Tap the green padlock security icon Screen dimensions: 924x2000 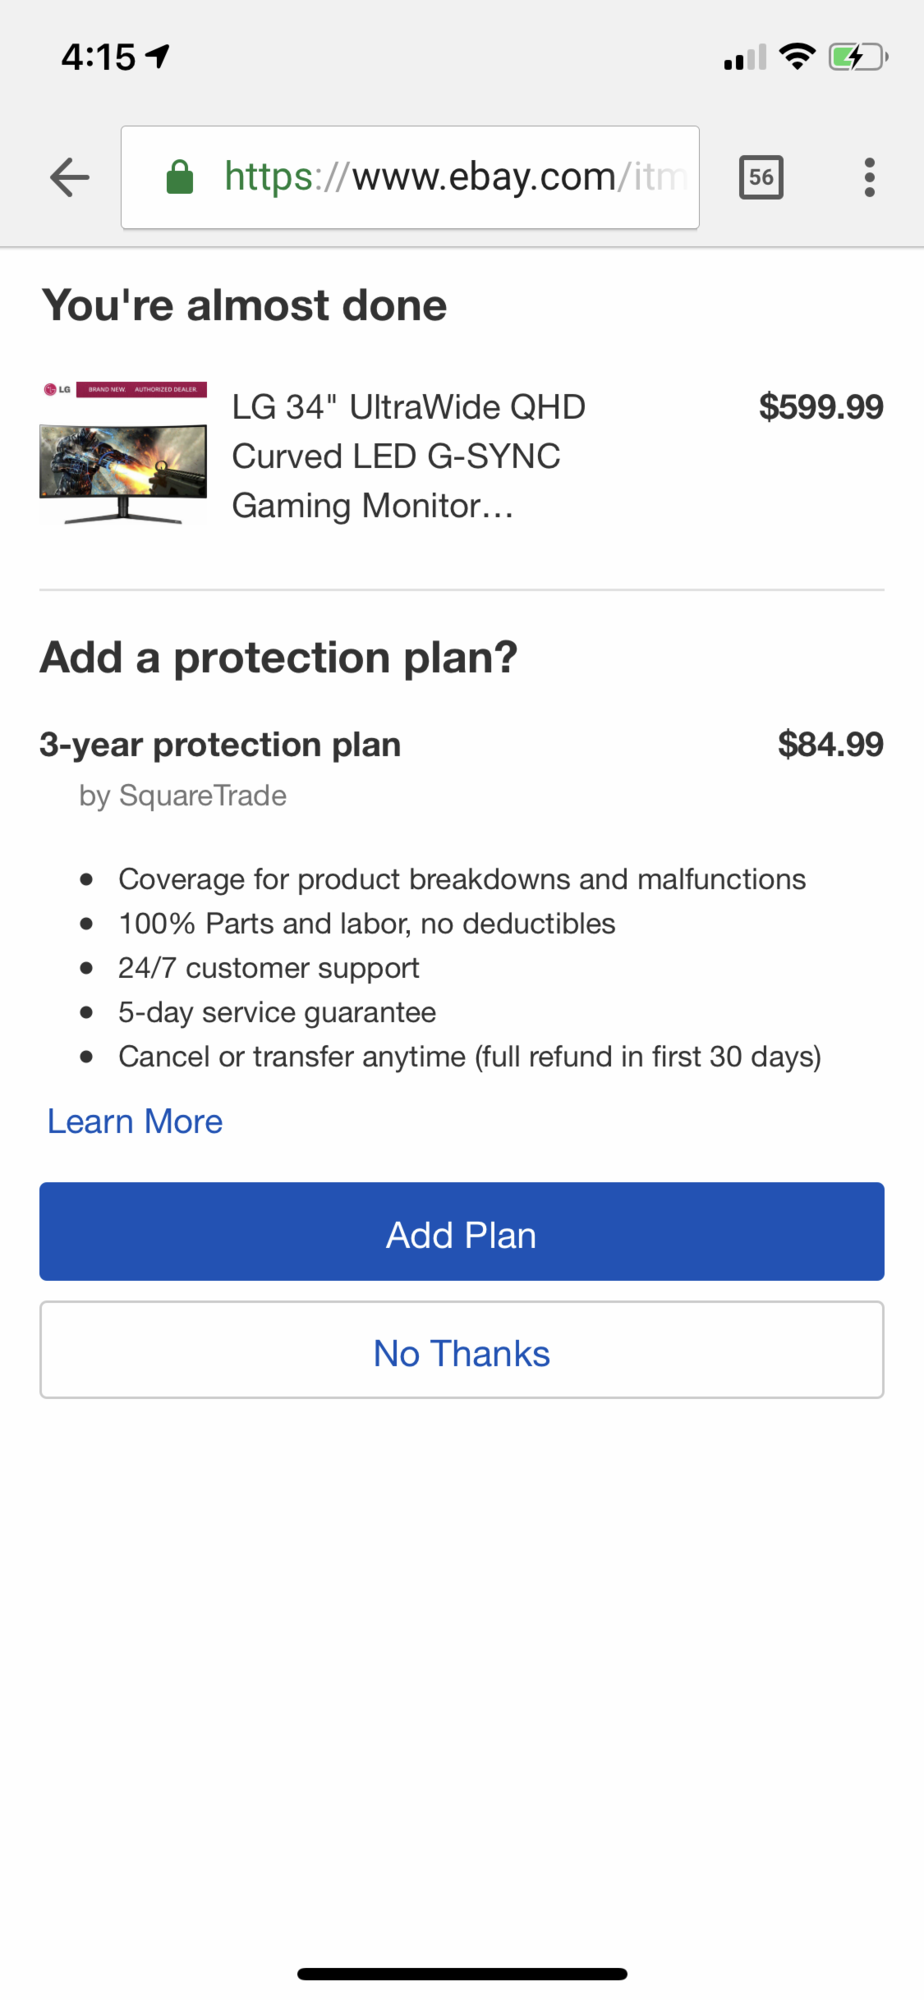180,178
